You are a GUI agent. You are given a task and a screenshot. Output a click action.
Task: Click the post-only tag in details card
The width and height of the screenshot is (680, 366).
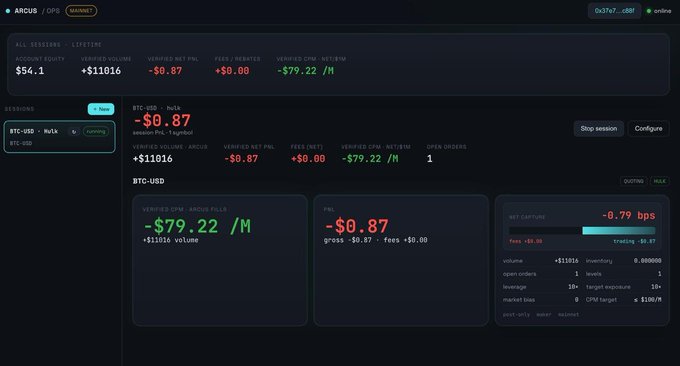click(x=516, y=314)
